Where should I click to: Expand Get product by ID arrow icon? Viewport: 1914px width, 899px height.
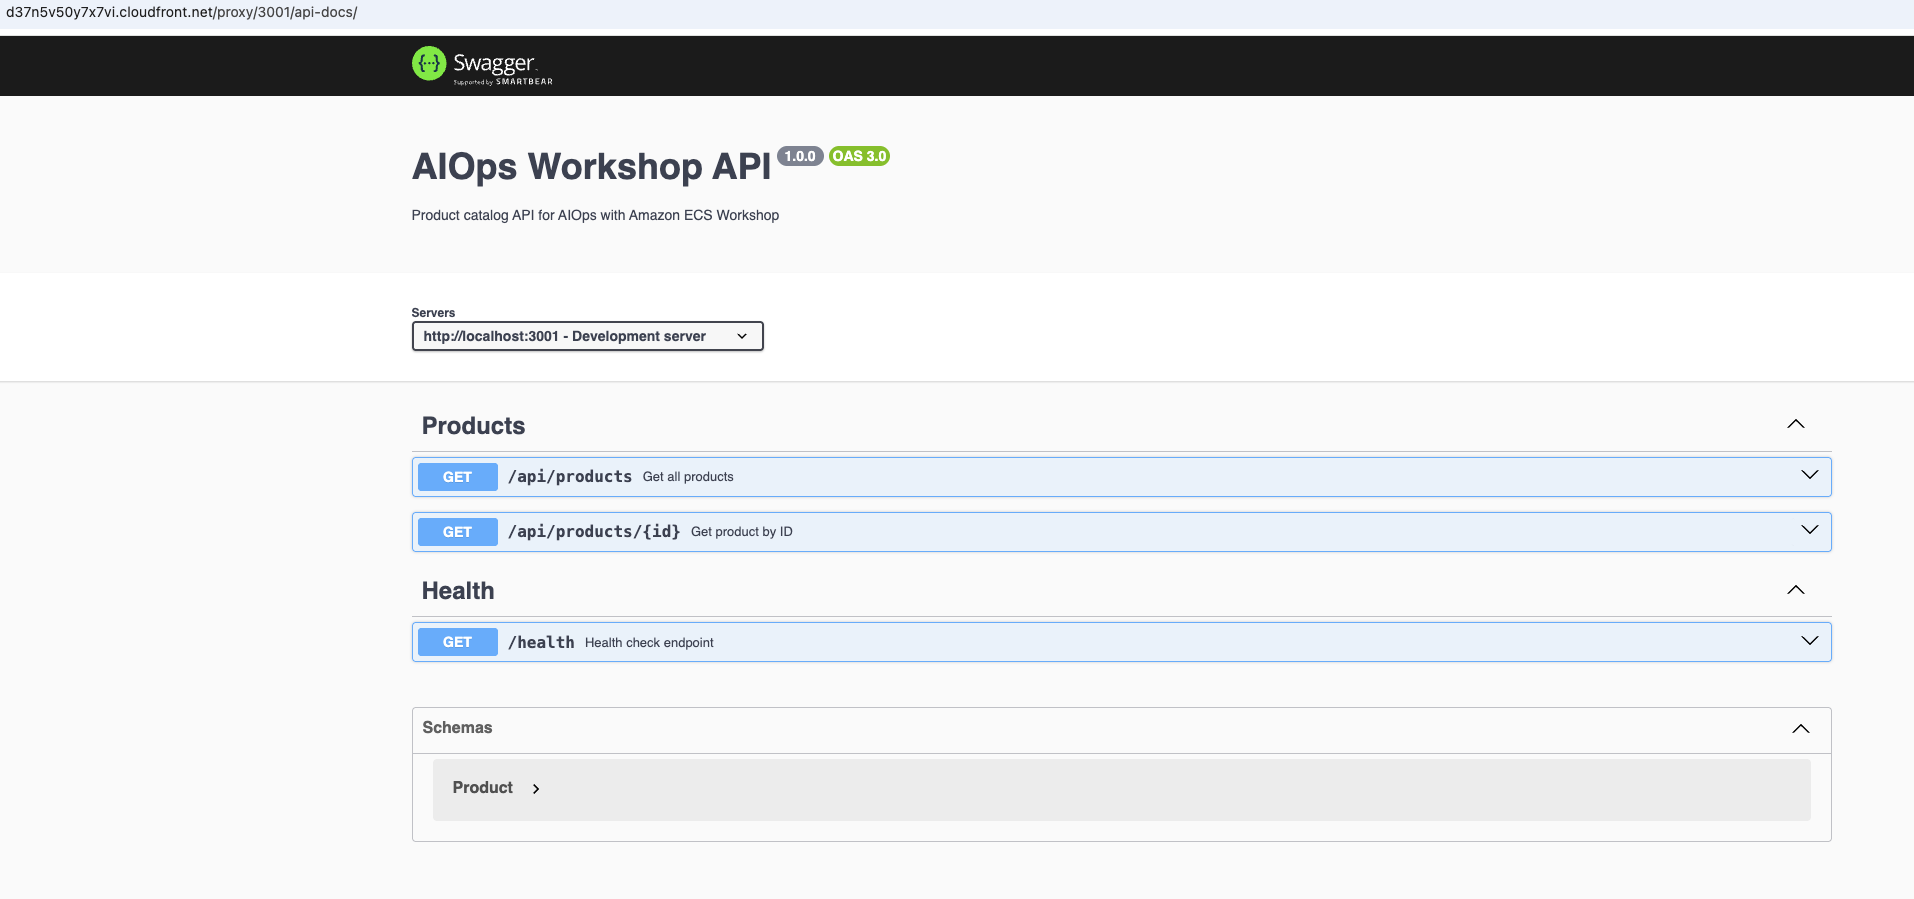1809,530
